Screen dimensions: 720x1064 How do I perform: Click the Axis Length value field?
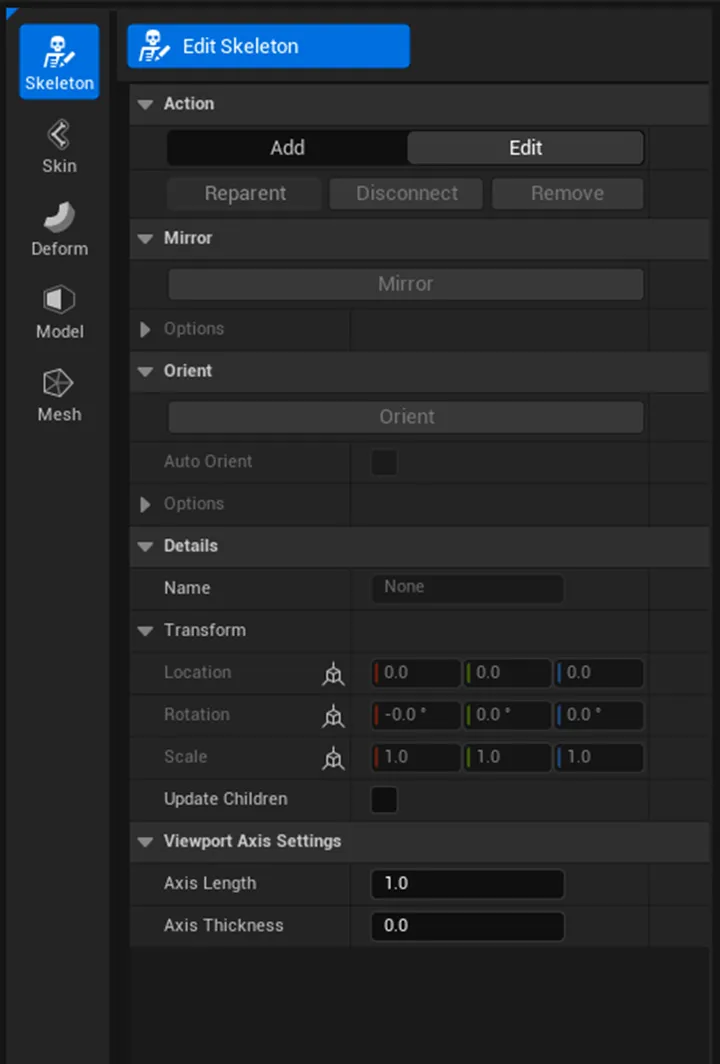[x=467, y=884]
